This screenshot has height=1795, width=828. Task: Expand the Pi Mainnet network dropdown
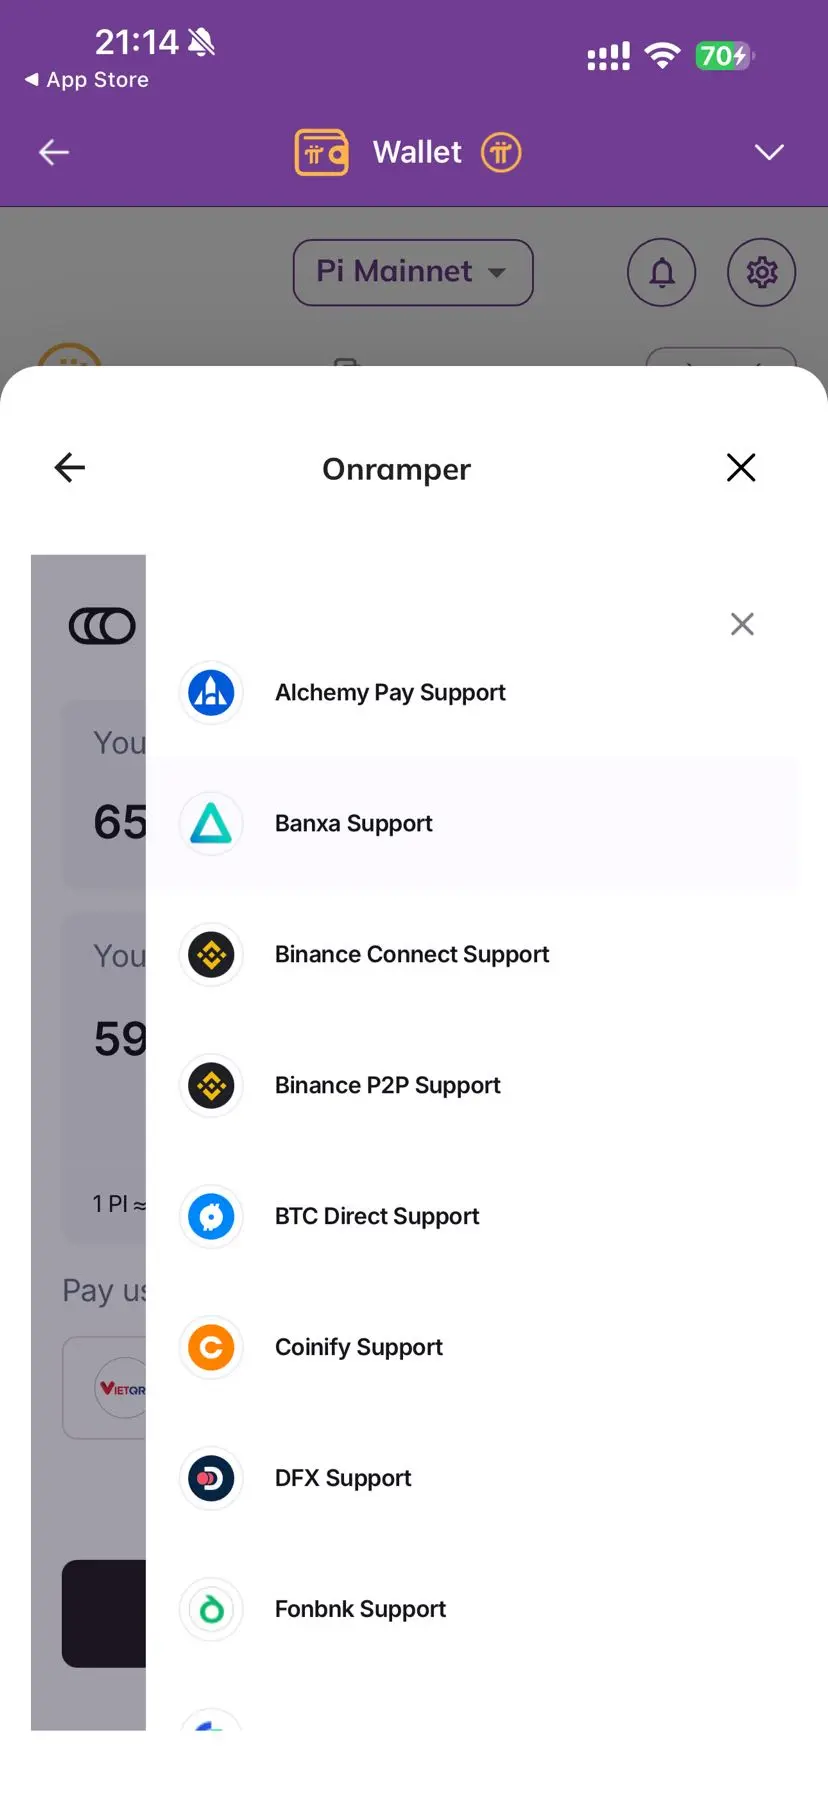pyautogui.click(x=413, y=272)
